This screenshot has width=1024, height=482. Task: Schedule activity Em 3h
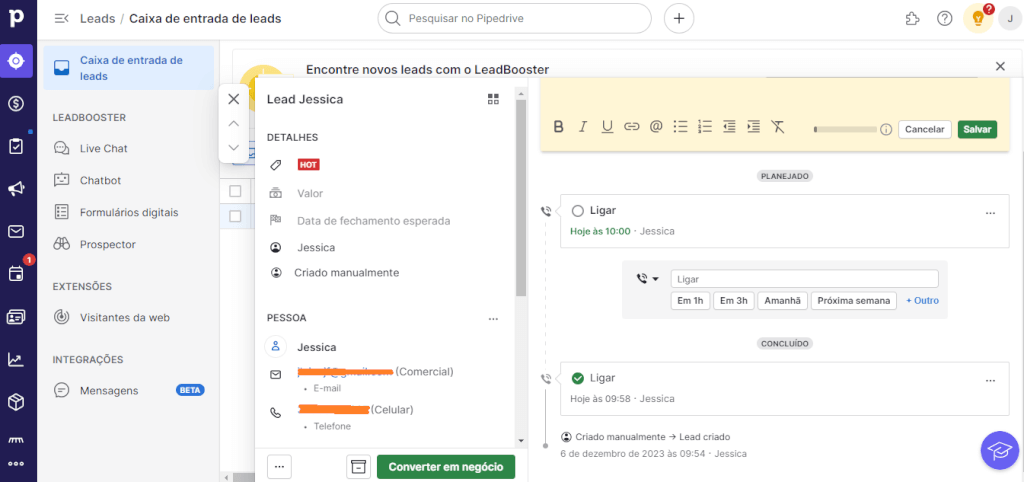734,301
